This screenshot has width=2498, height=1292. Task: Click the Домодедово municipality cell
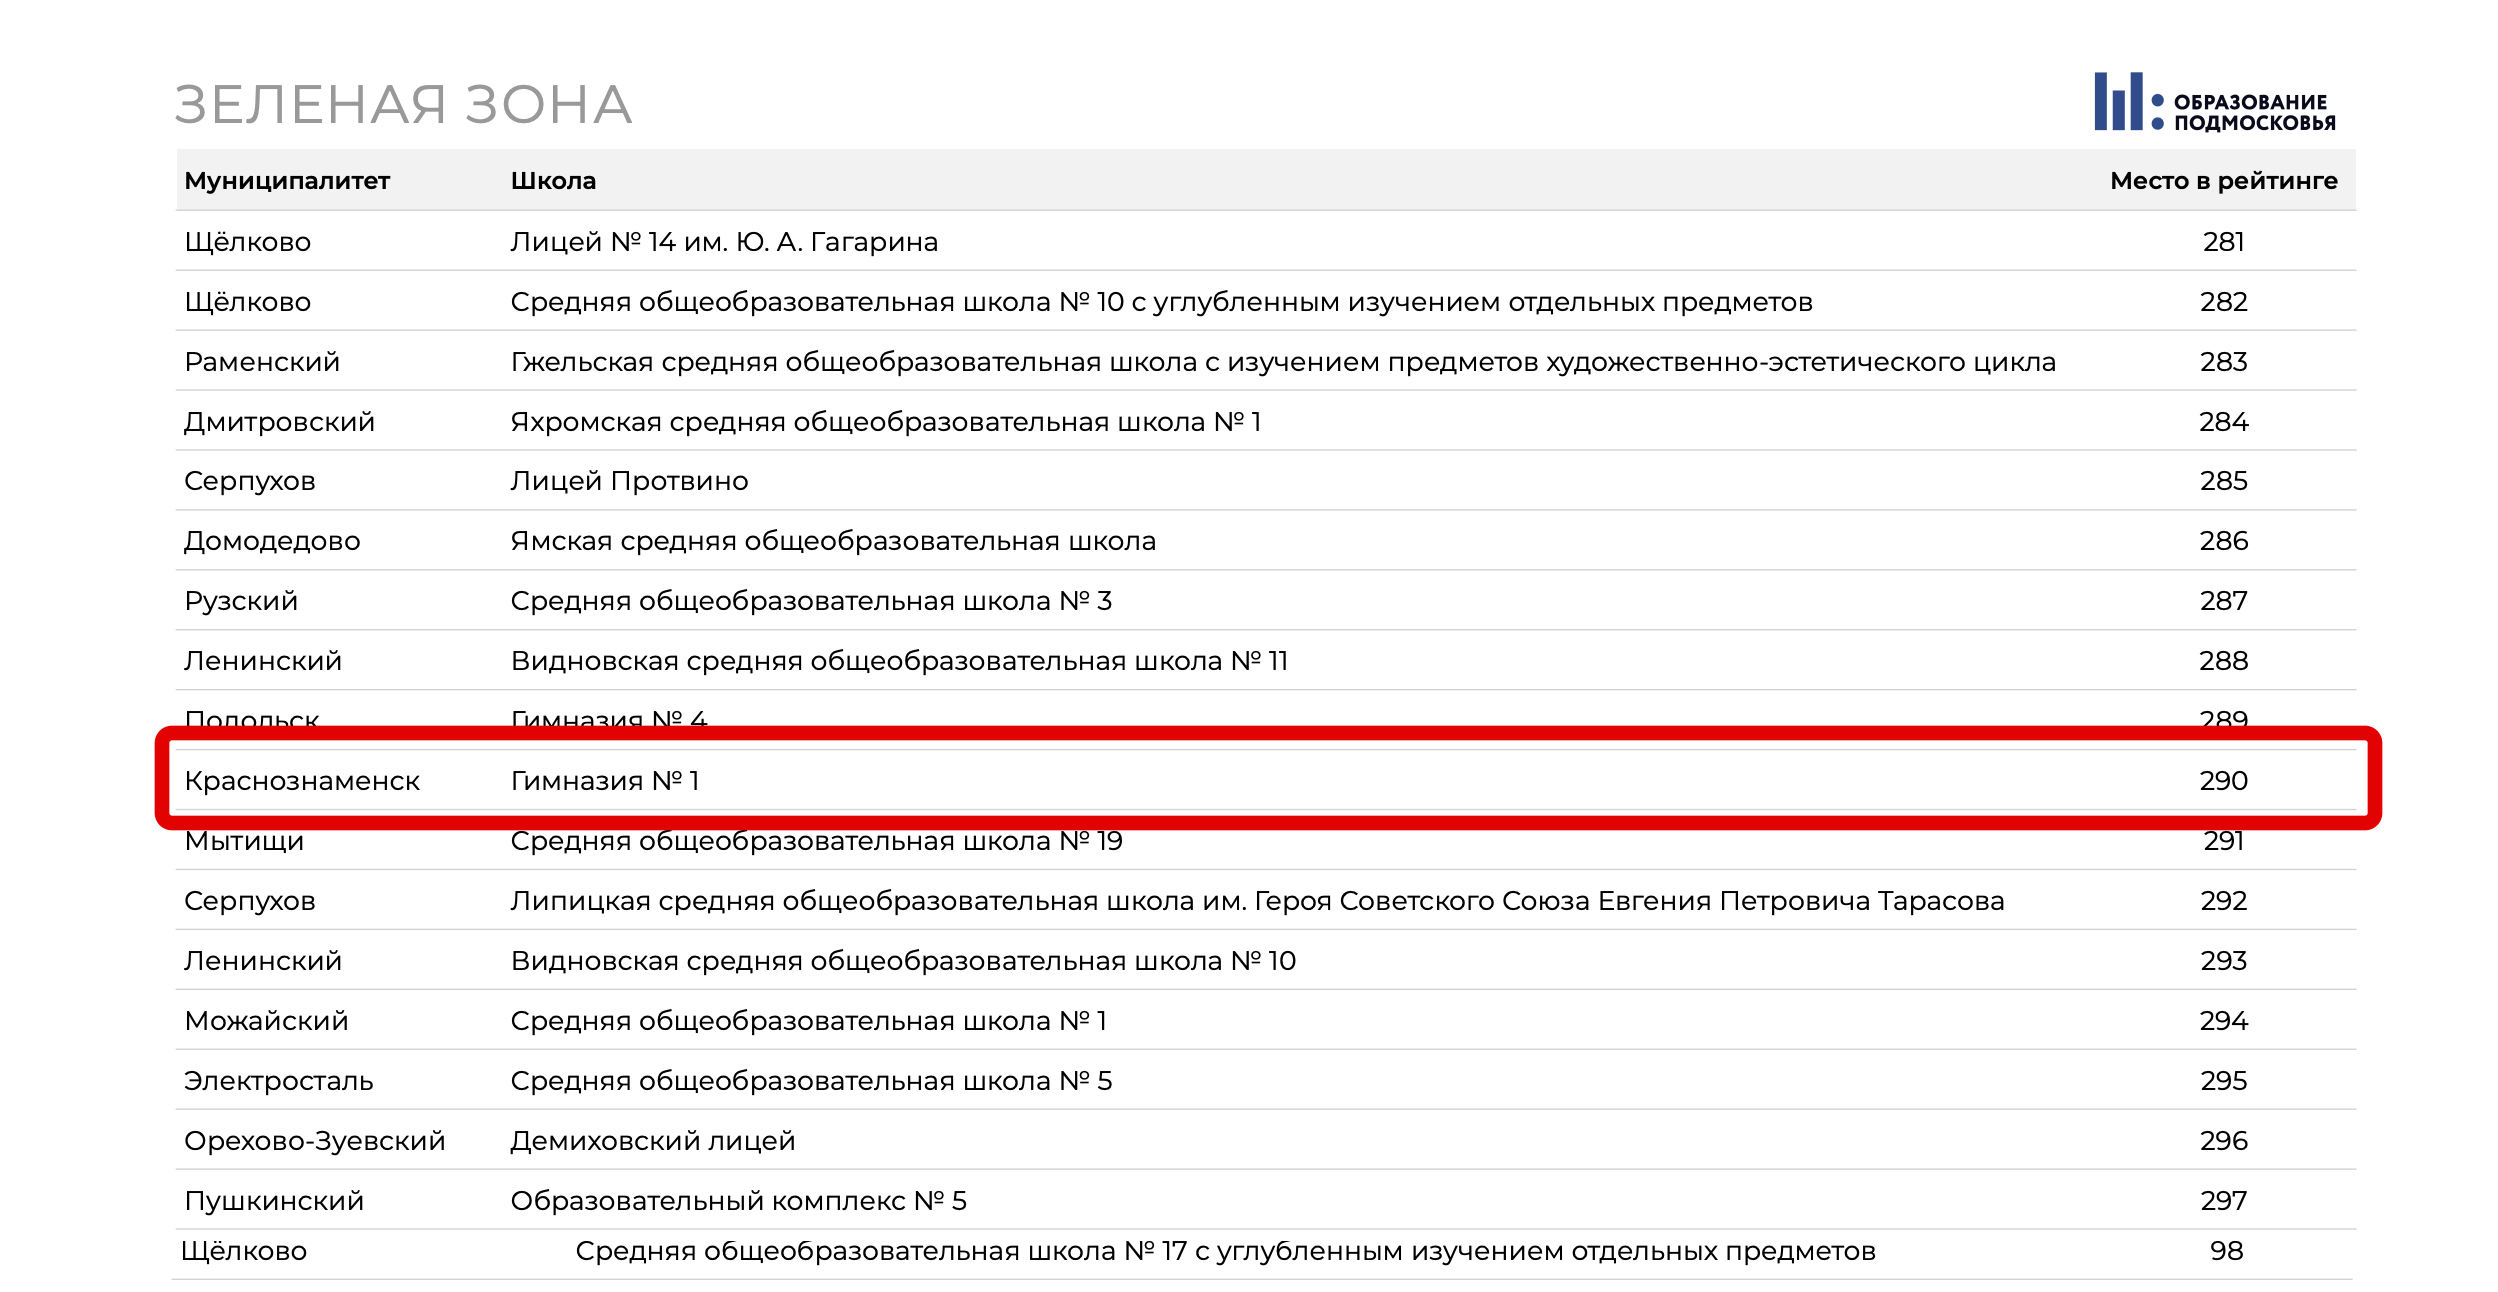(x=272, y=541)
